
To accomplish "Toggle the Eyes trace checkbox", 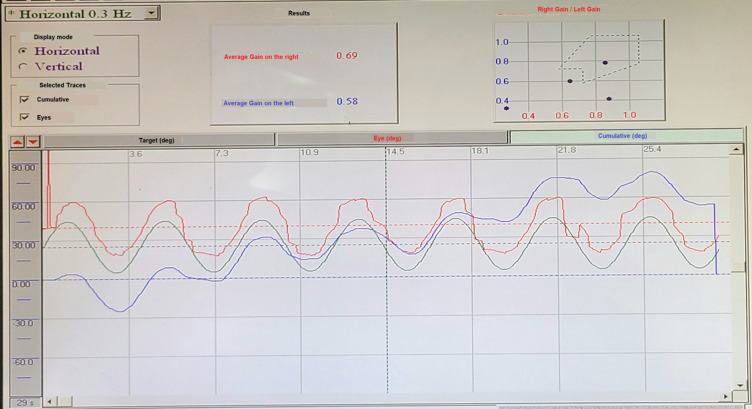I will [24, 117].
